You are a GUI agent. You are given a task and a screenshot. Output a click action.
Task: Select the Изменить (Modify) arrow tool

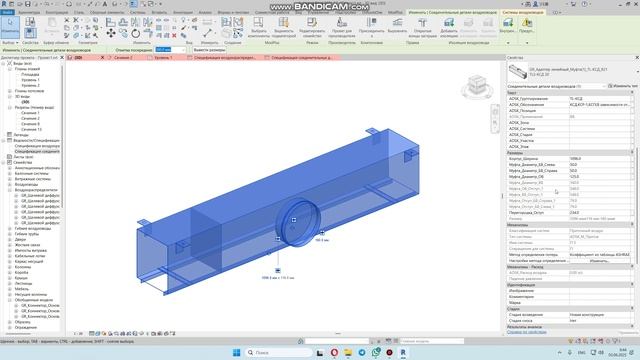[10, 27]
